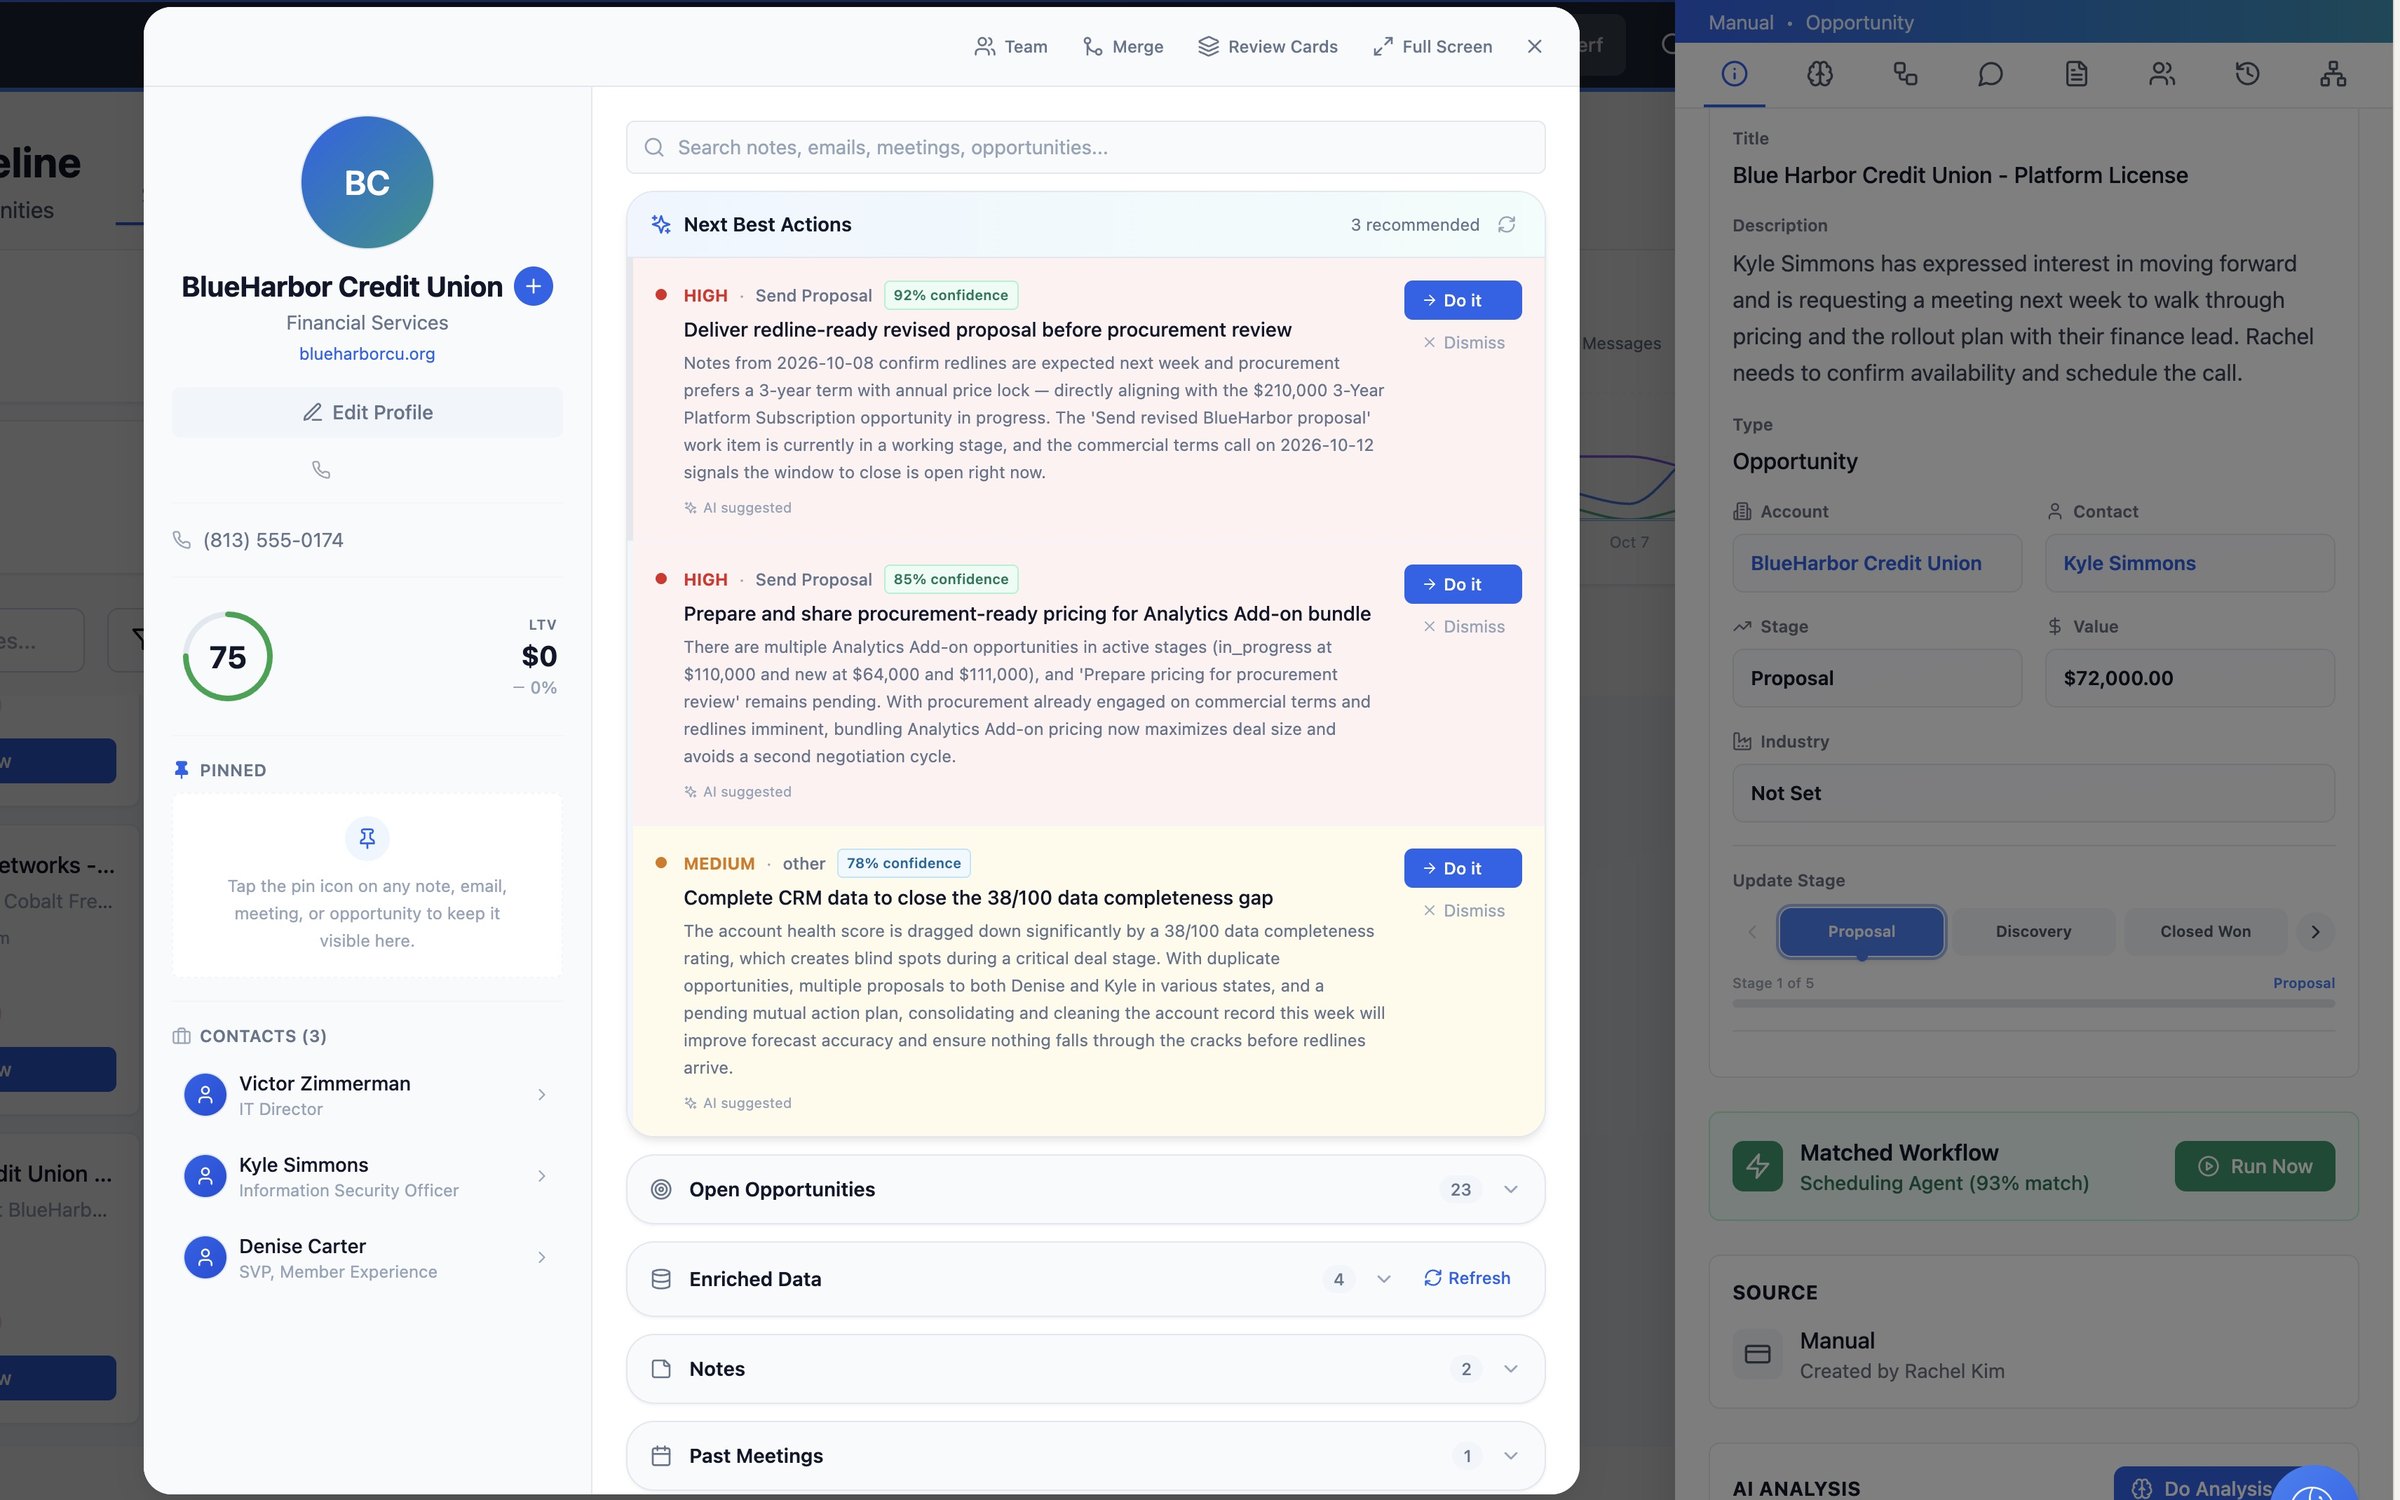2400x1500 pixels.
Task: Close the account detail modal
Action: [1534, 46]
